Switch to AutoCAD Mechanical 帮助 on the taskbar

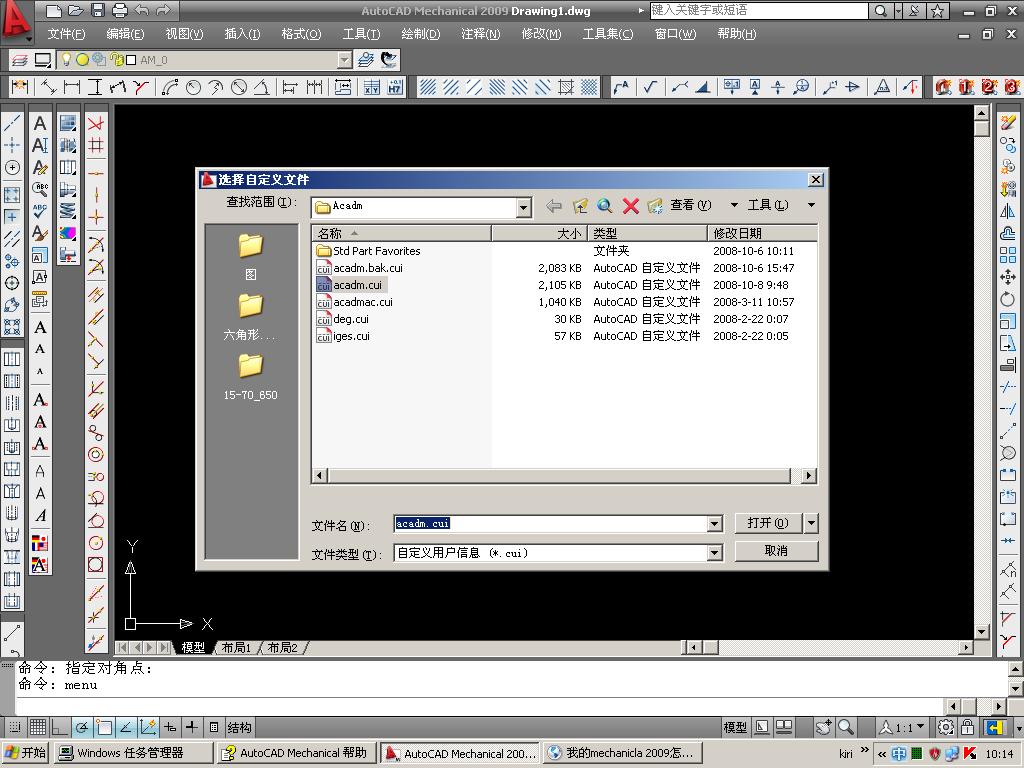296,753
